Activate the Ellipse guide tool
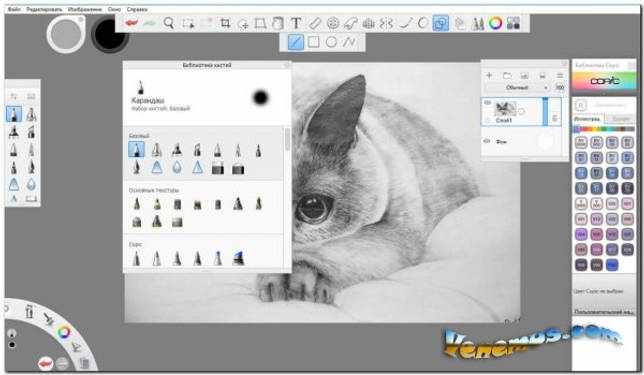The image size is (644, 375). (x=333, y=23)
